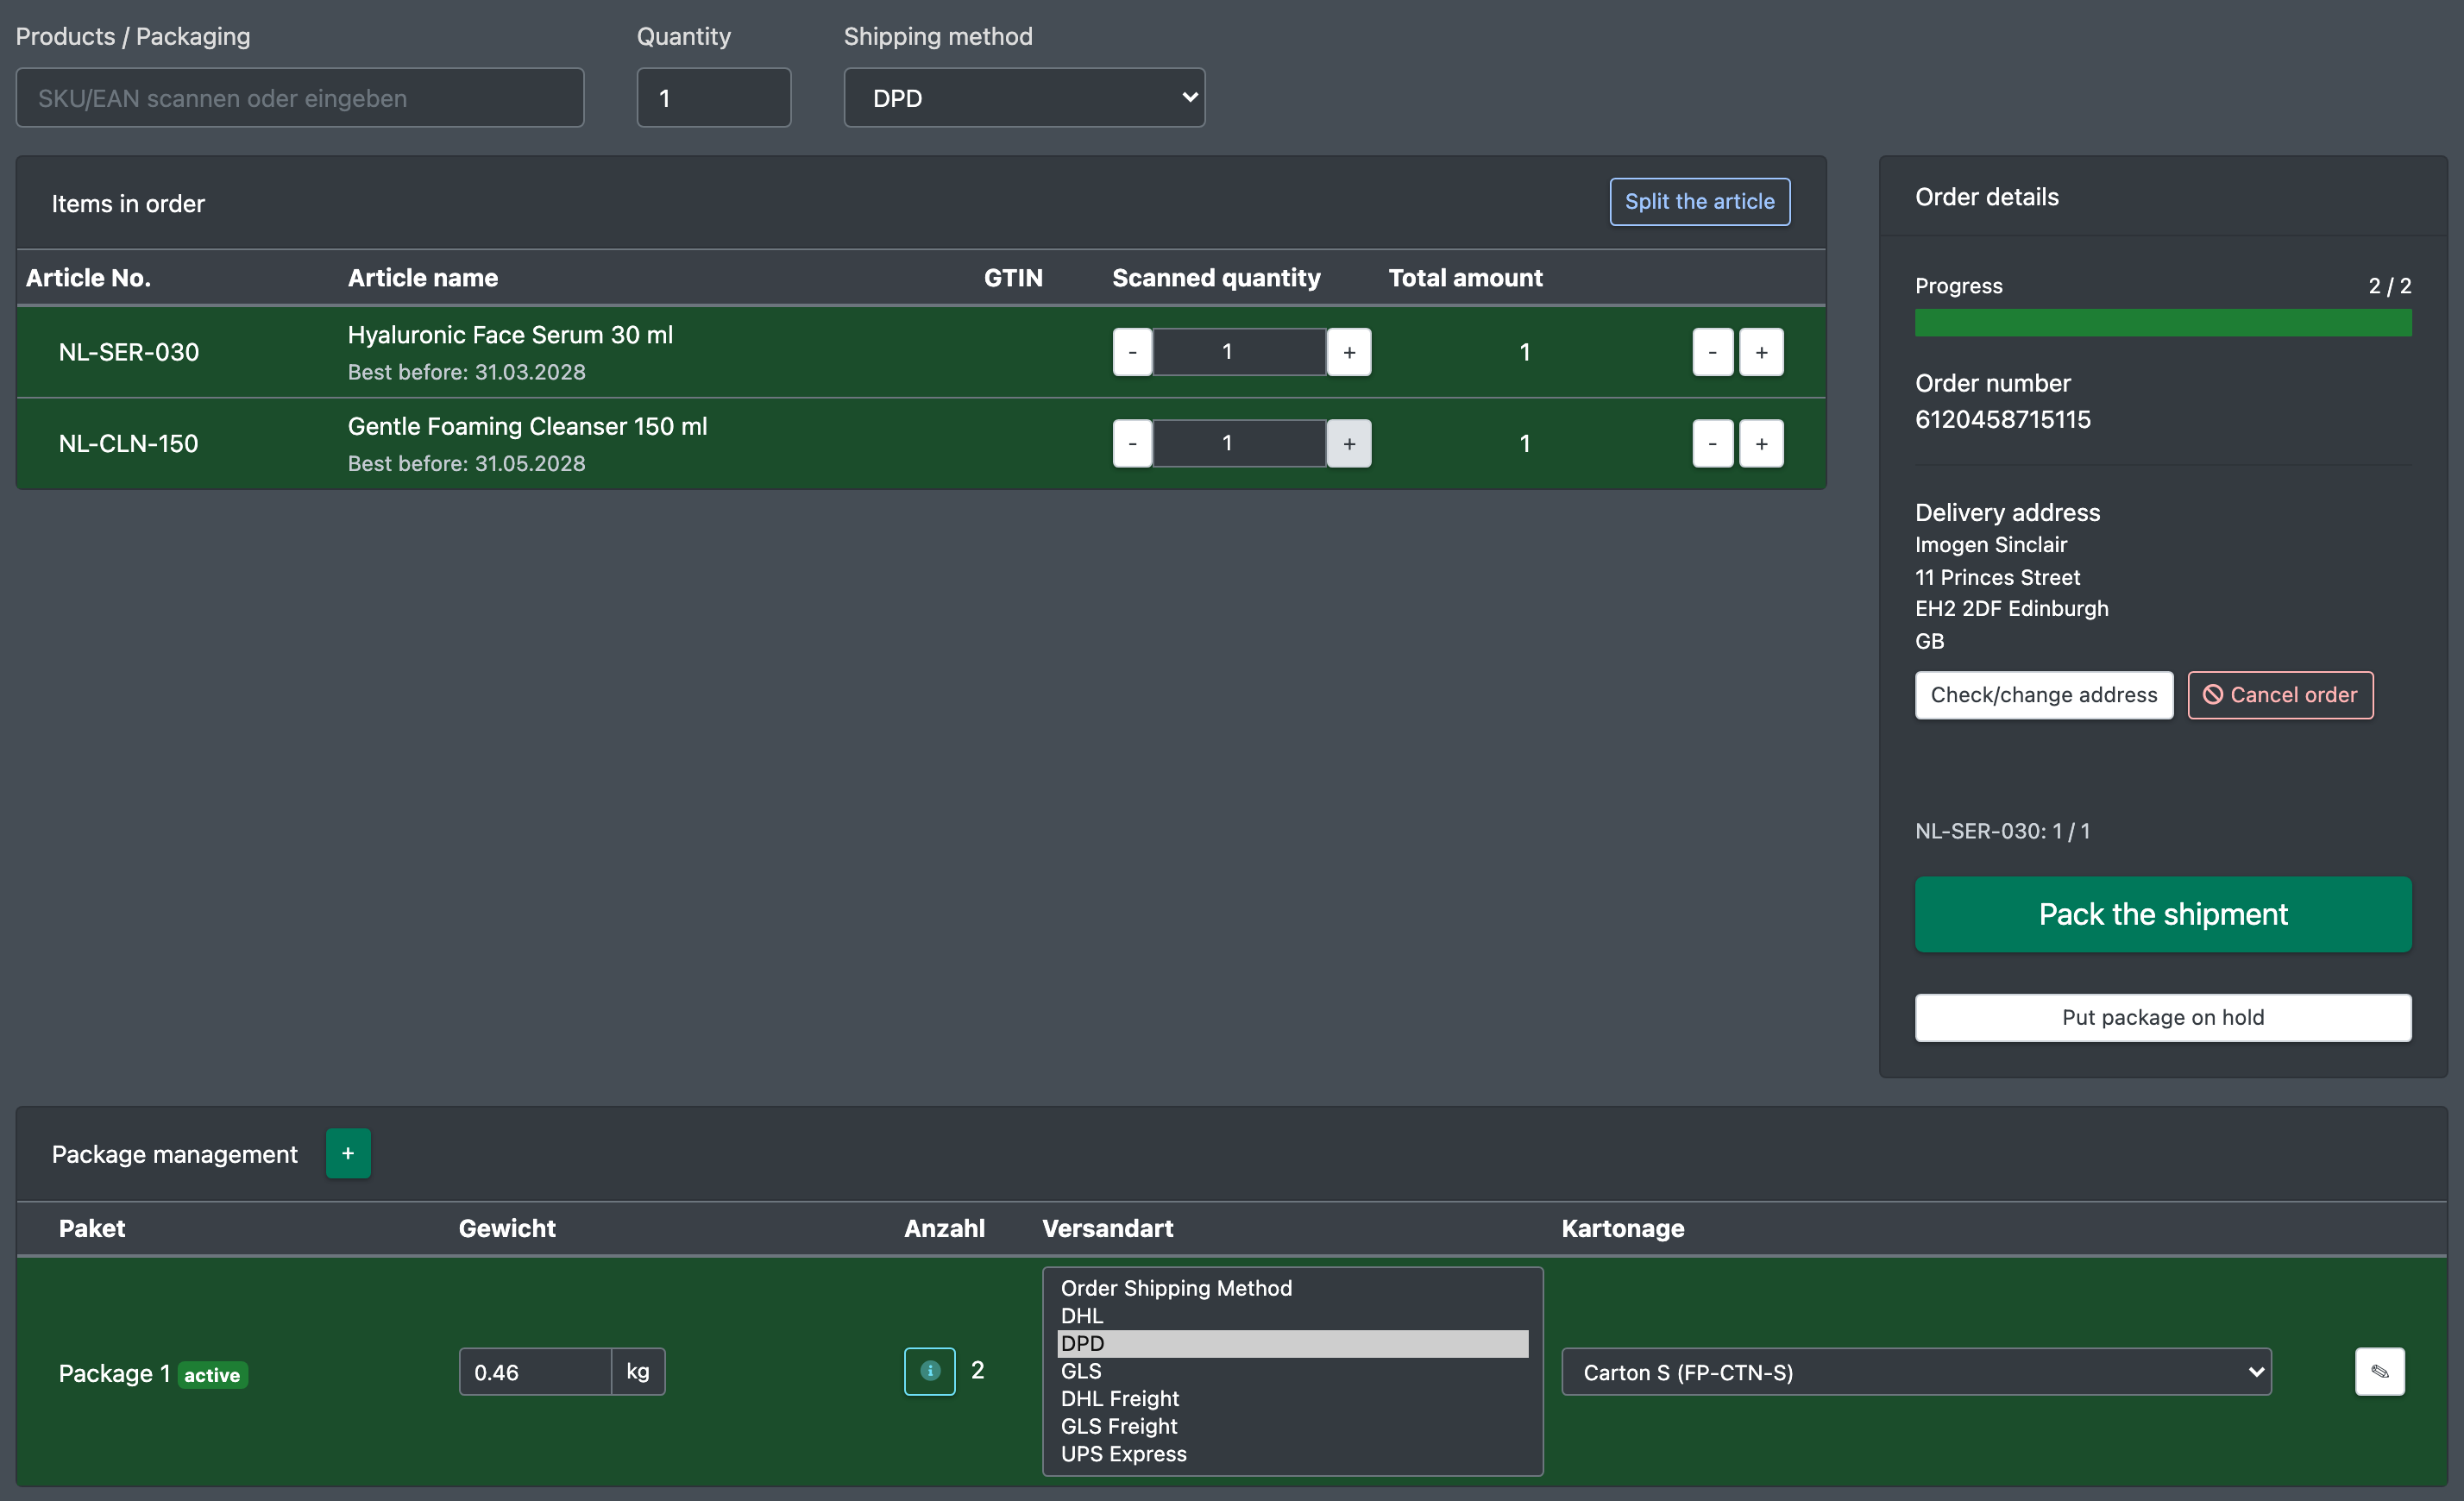Screen dimensions: 2464x1501
Task: Click the total amount plus for Hyaluronic Face Serum
Action: pos(1761,352)
